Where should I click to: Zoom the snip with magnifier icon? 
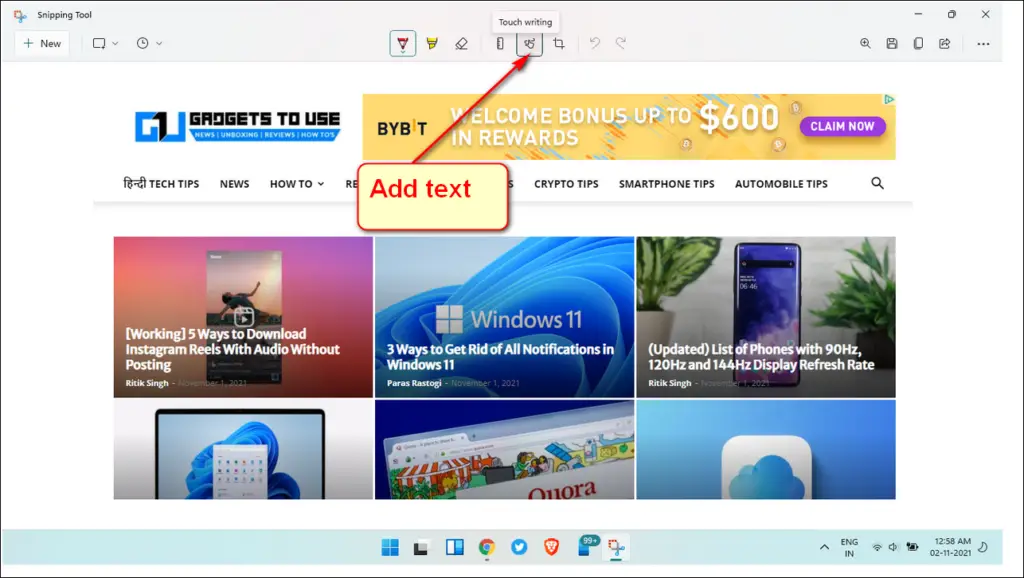[865, 43]
